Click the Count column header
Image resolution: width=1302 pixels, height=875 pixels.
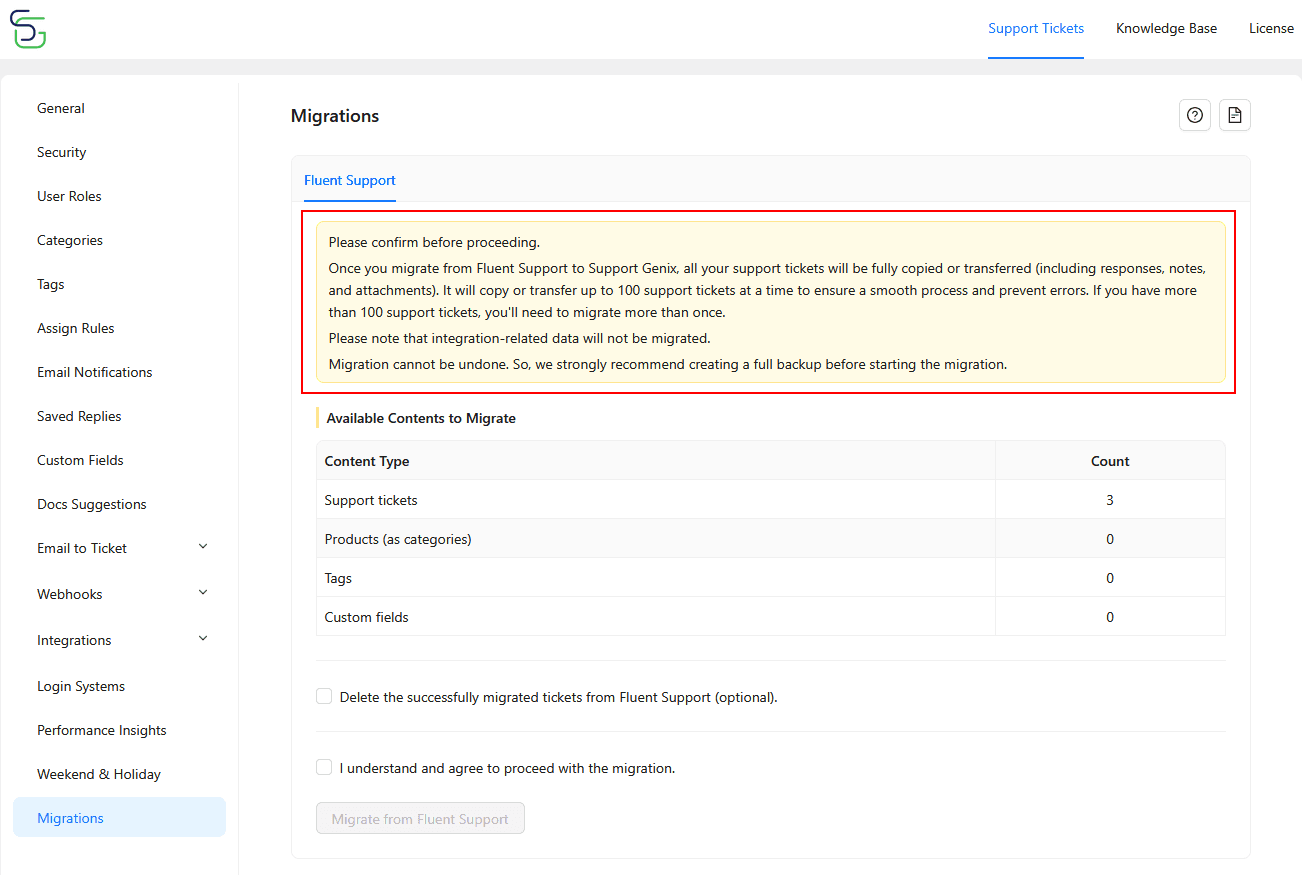(x=1110, y=461)
